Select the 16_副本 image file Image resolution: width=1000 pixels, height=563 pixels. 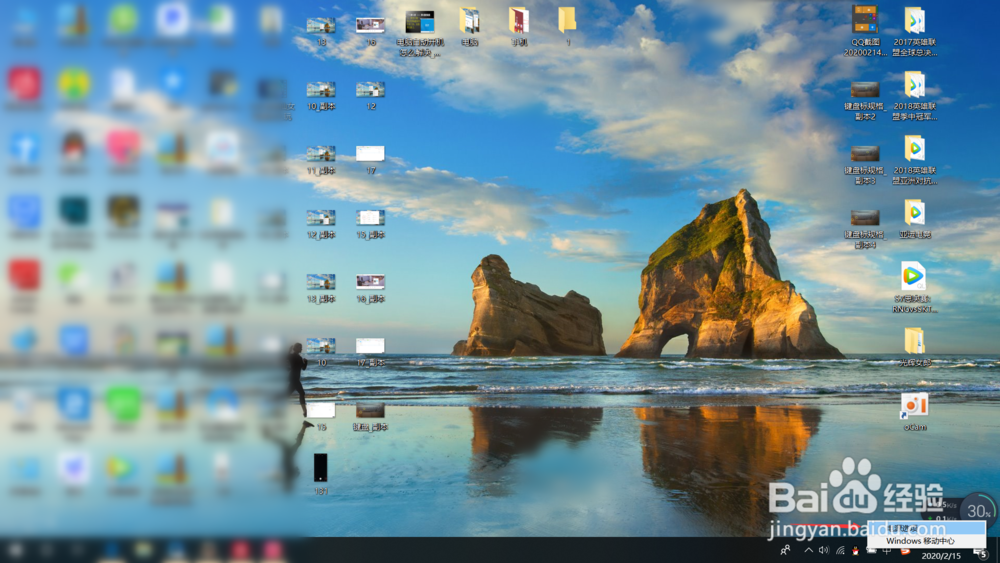371,288
